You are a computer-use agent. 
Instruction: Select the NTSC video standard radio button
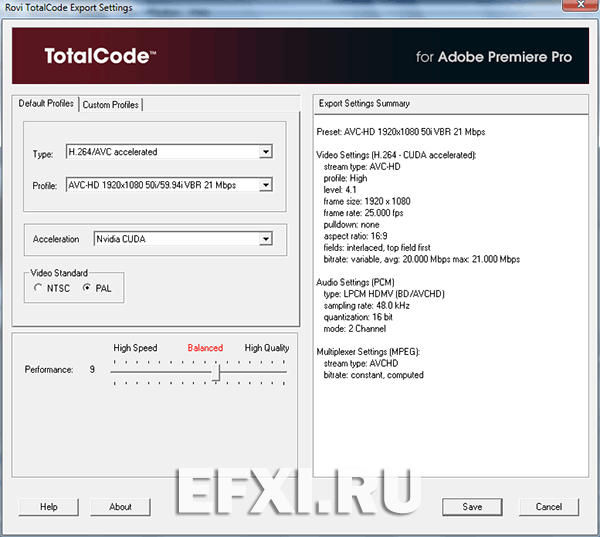point(38,288)
